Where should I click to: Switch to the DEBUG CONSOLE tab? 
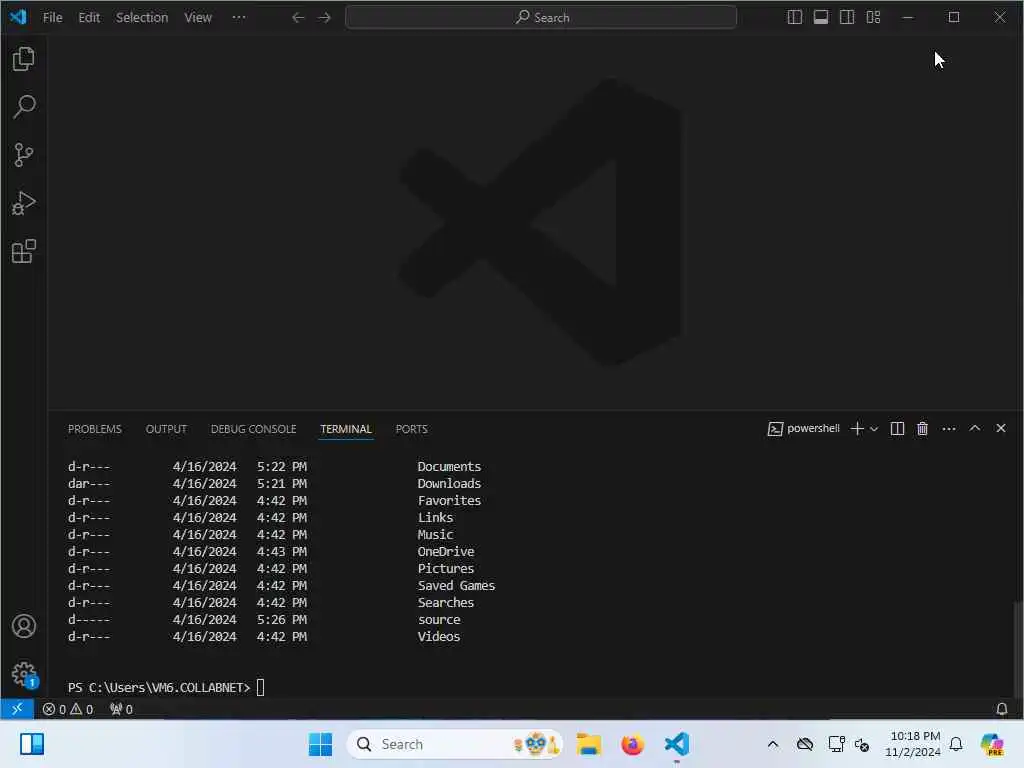tap(253, 429)
